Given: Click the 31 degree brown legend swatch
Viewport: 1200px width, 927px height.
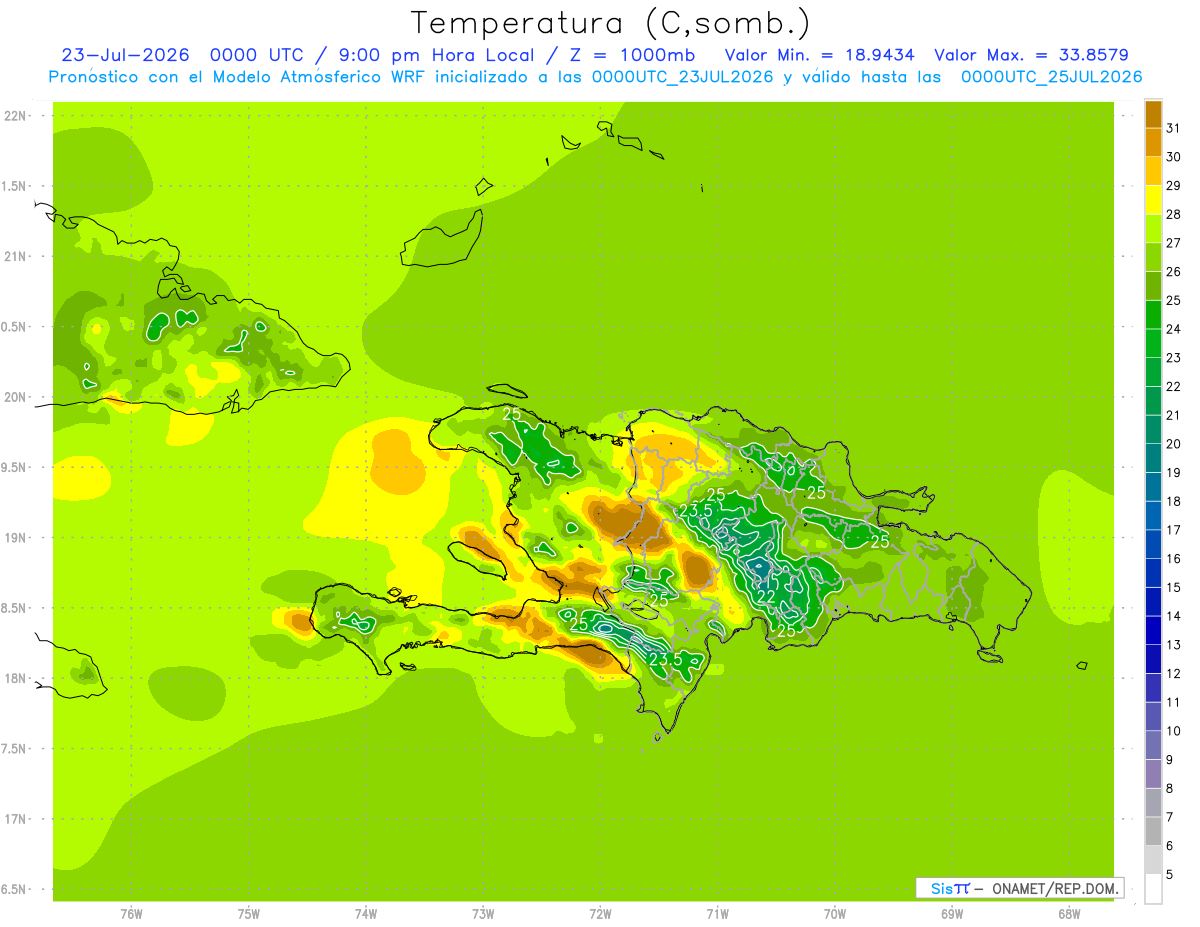Looking at the screenshot, I should tap(1153, 113).
